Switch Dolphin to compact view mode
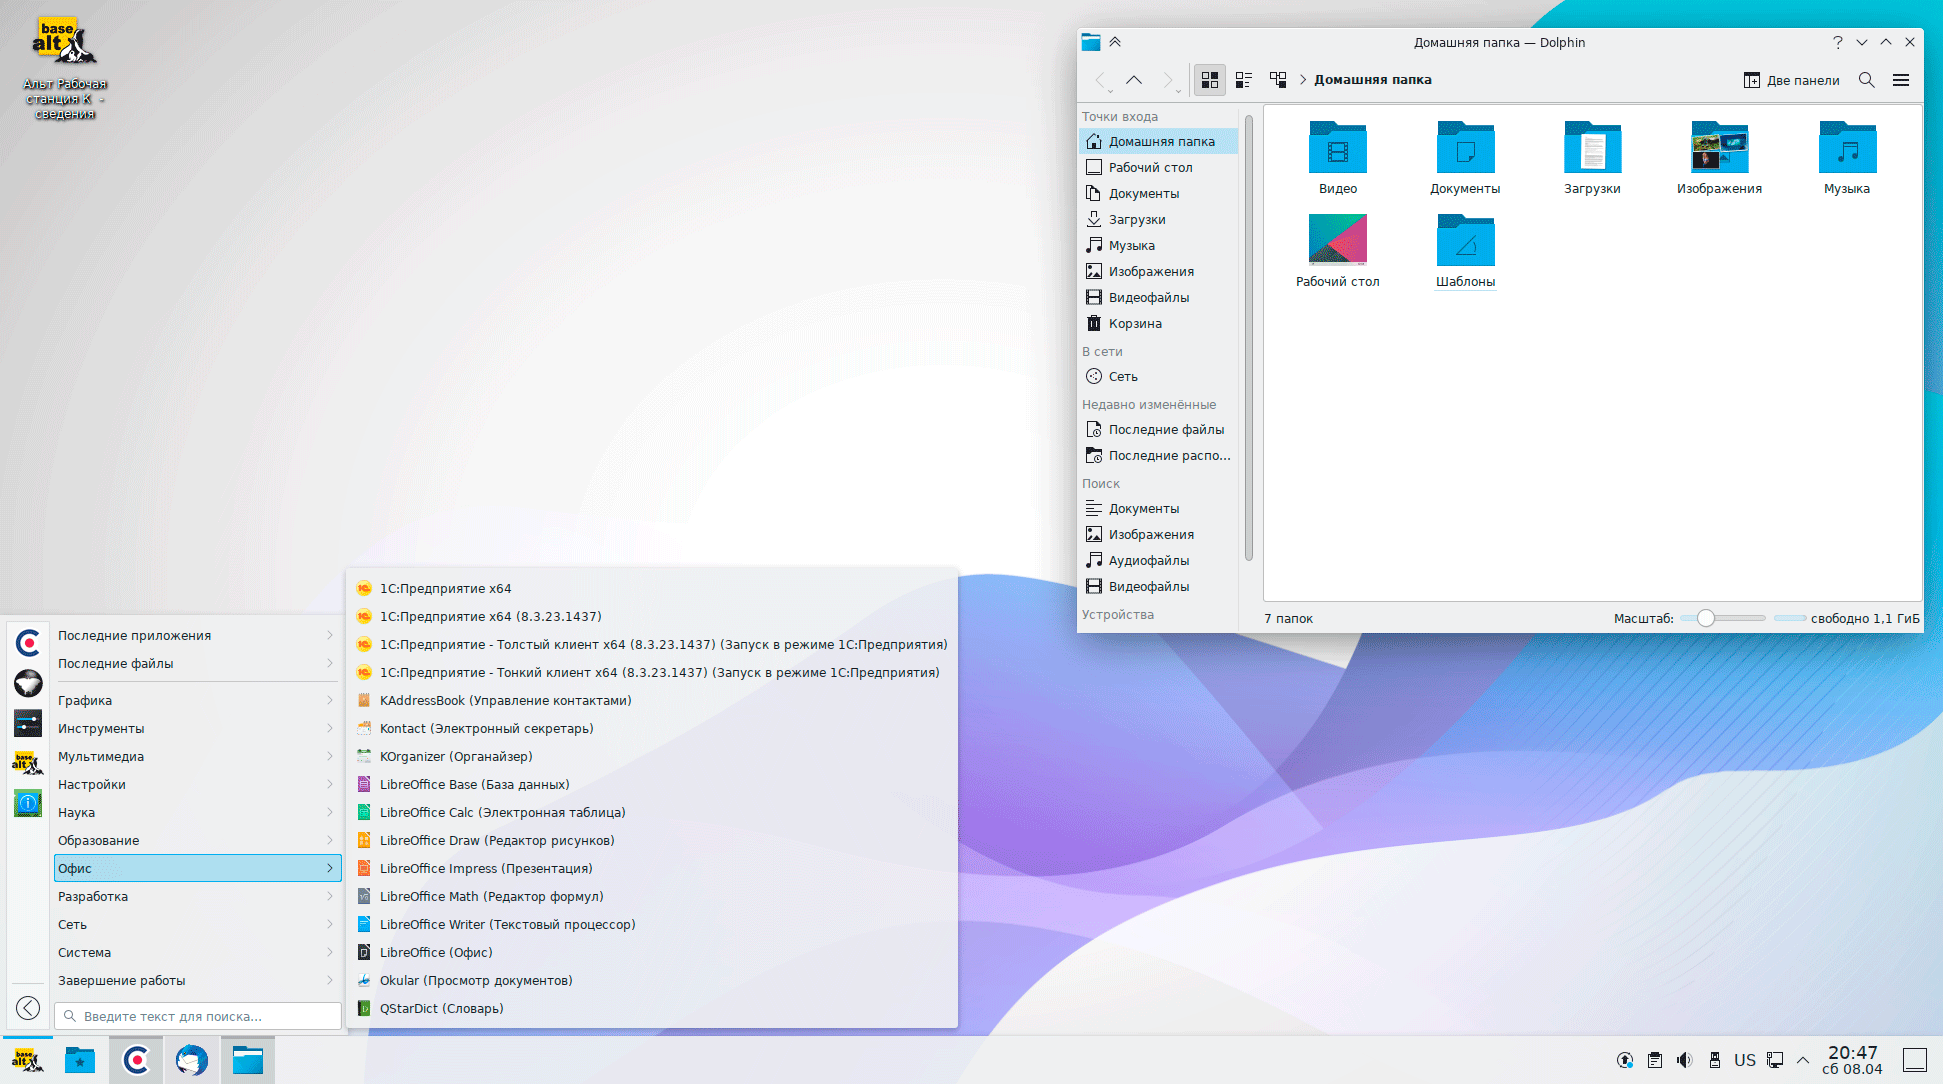Viewport: 1943px width, 1084px height. coord(1243,80)
